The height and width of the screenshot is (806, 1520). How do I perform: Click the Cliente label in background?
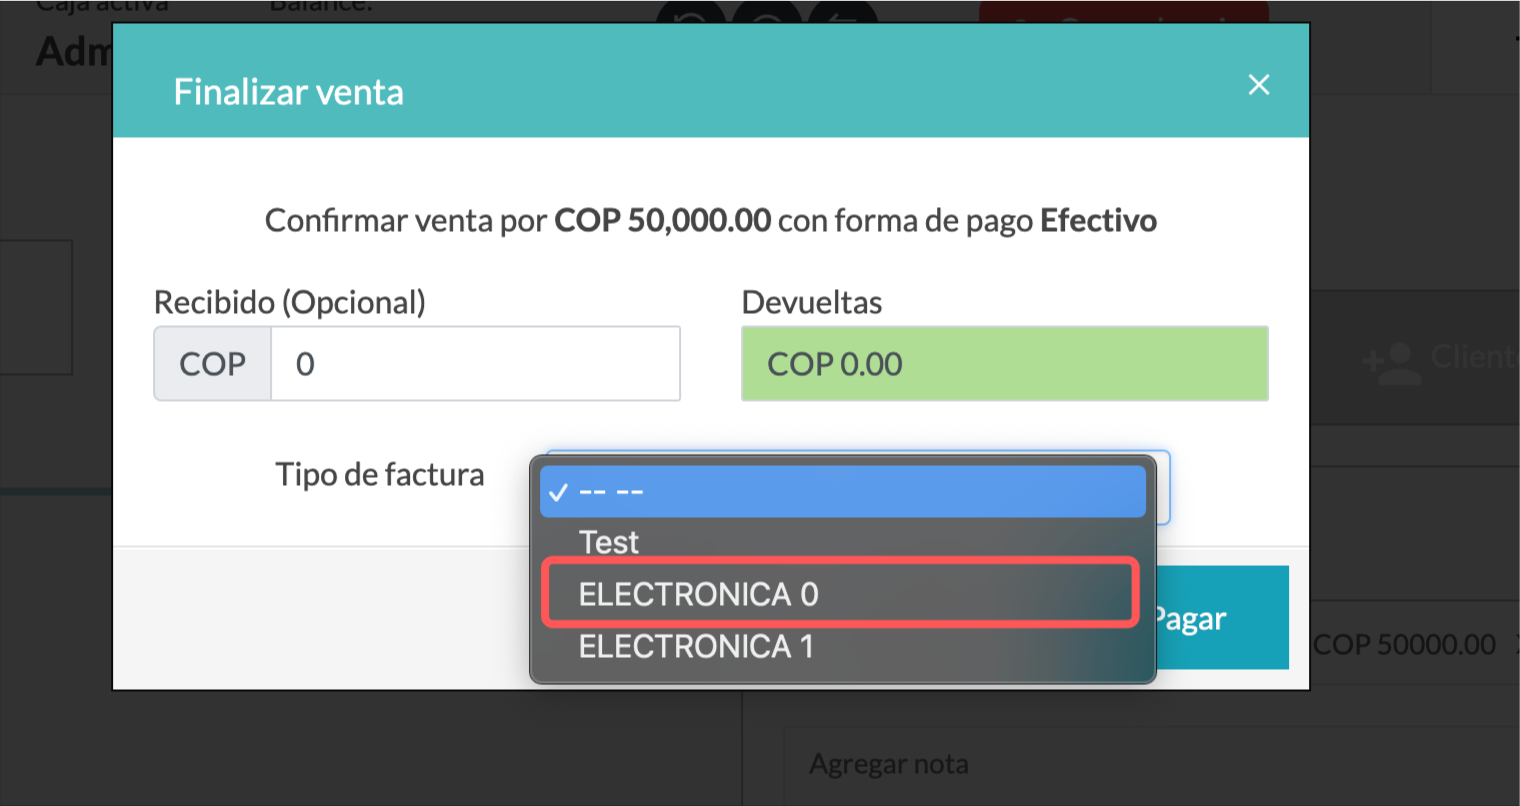click(x=1475, y=357)
